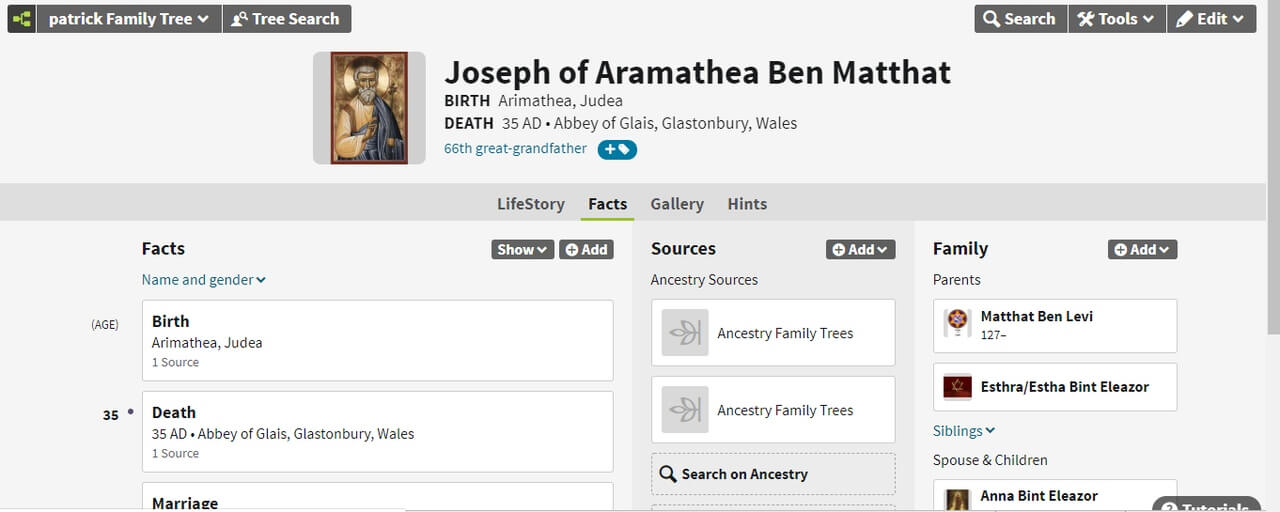
Task: Expand Name and gender section
Action: (204, 280)
